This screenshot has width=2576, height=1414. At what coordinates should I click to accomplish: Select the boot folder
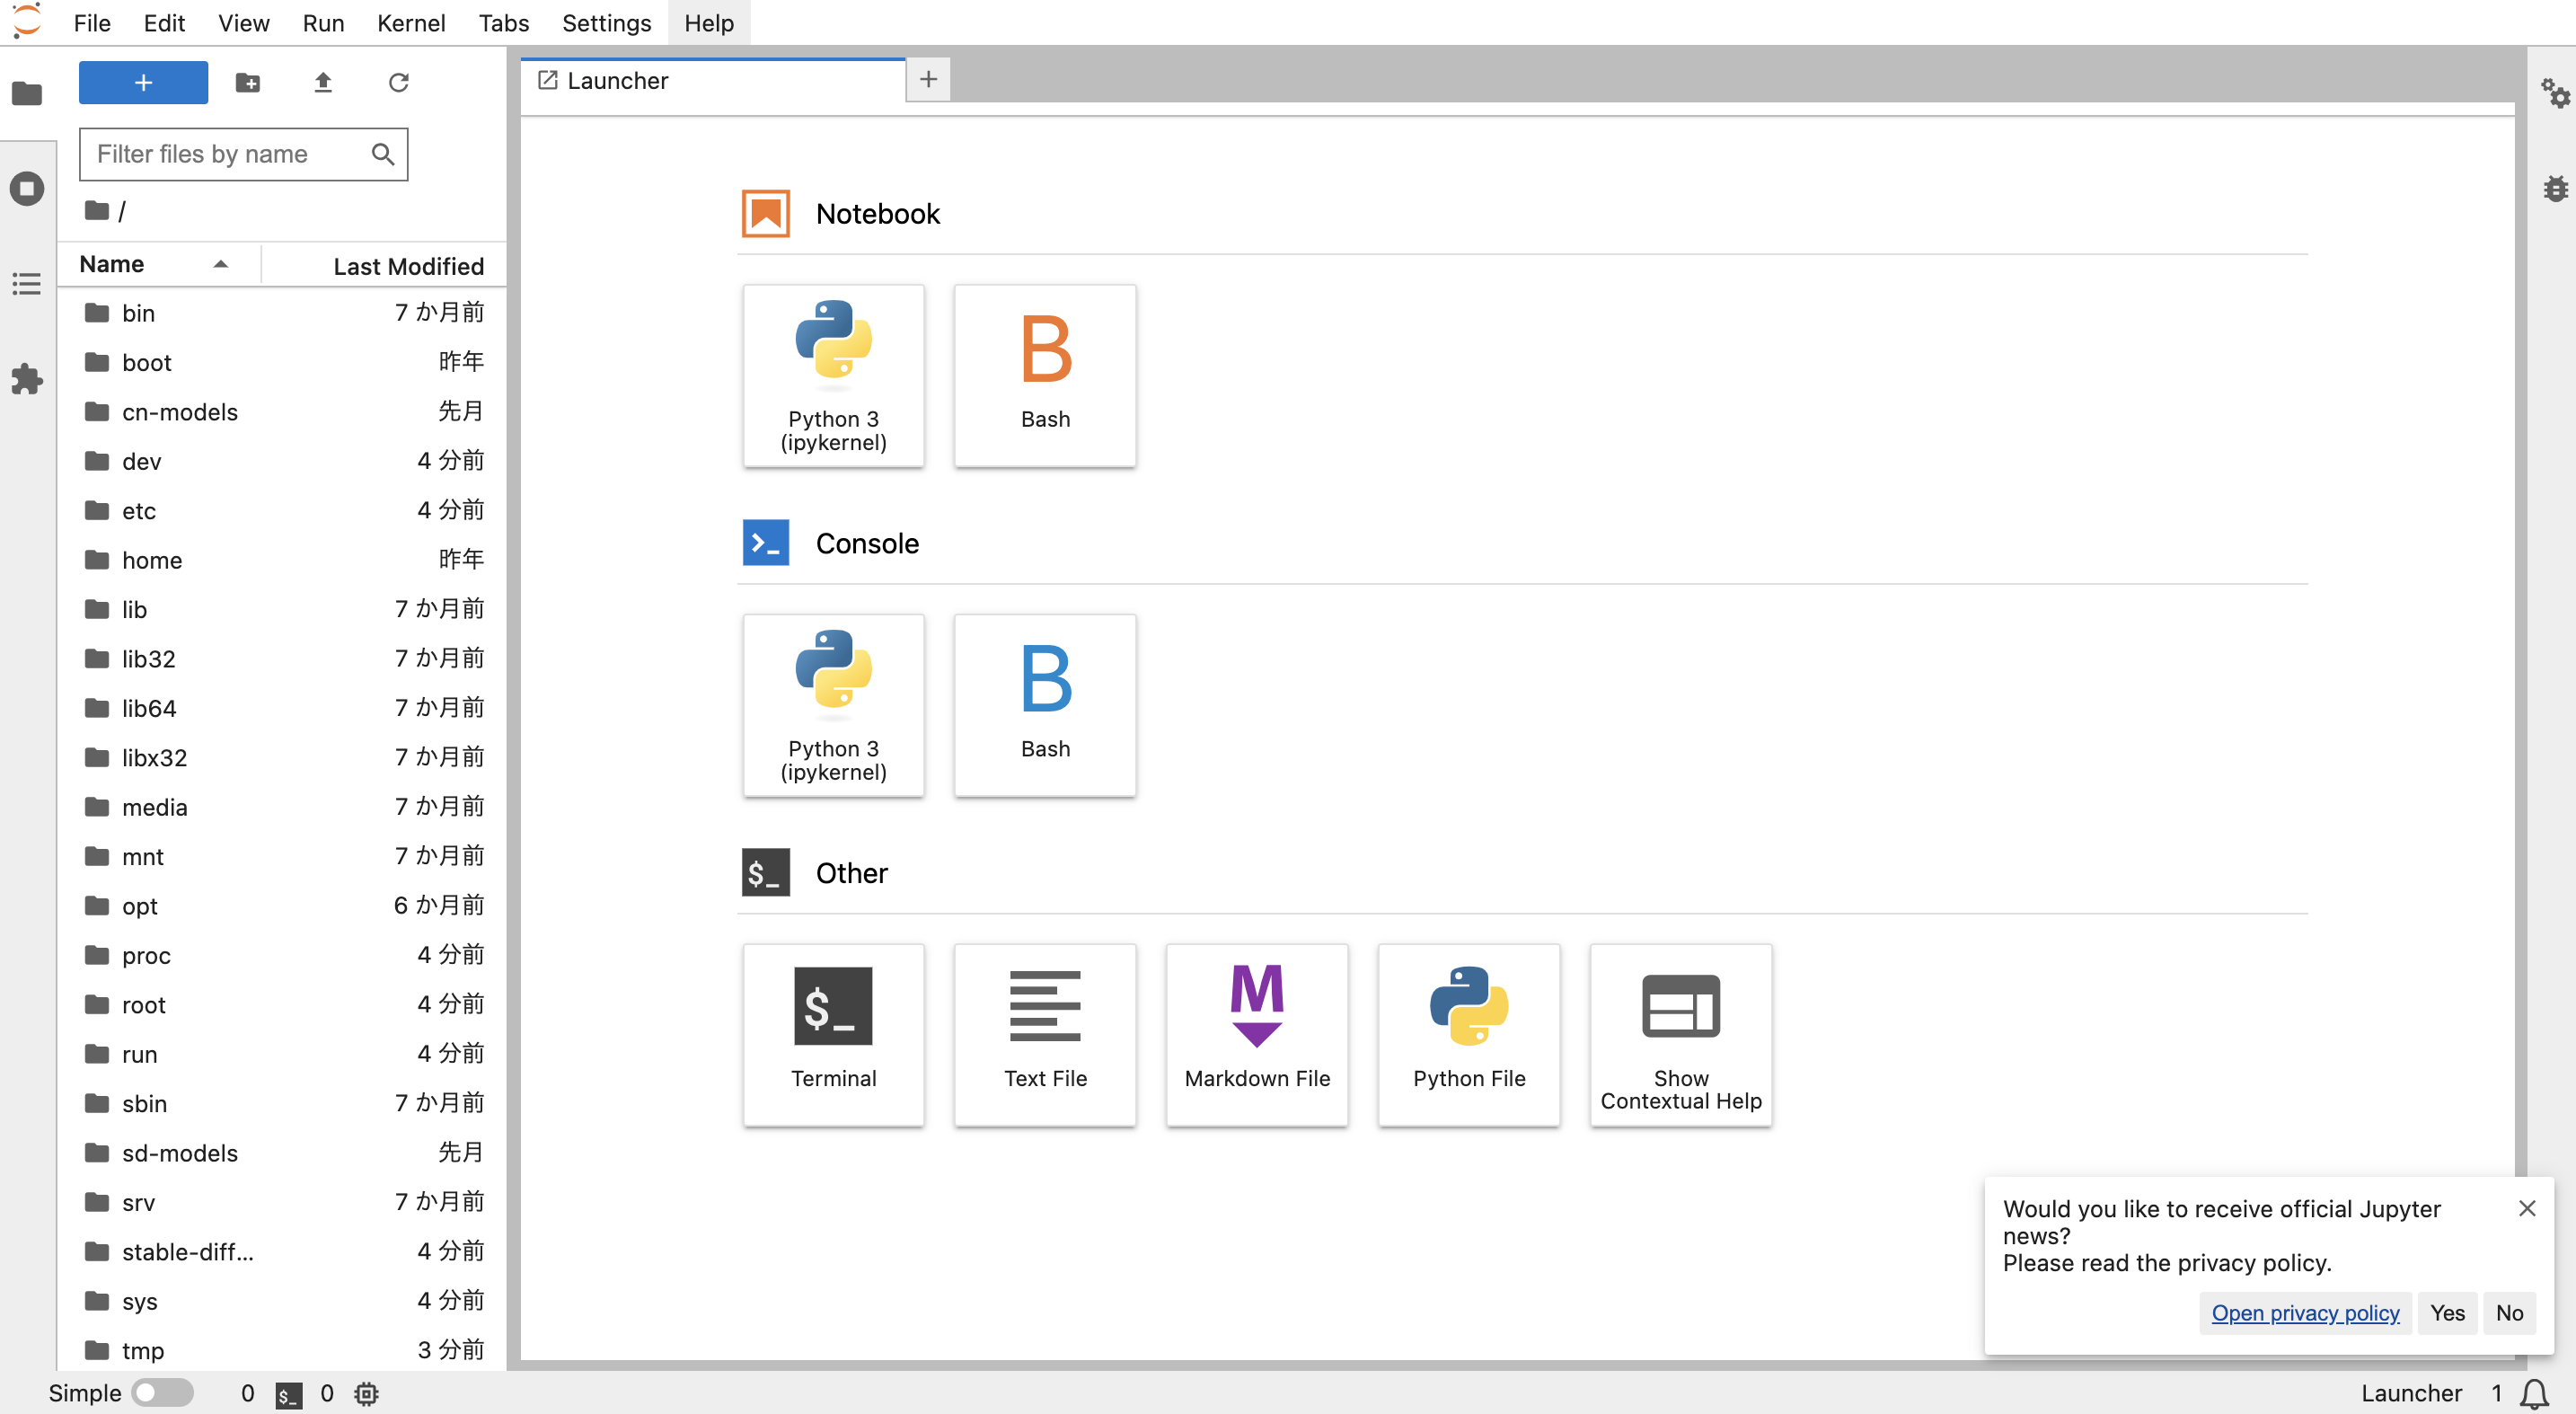(282, 362)
